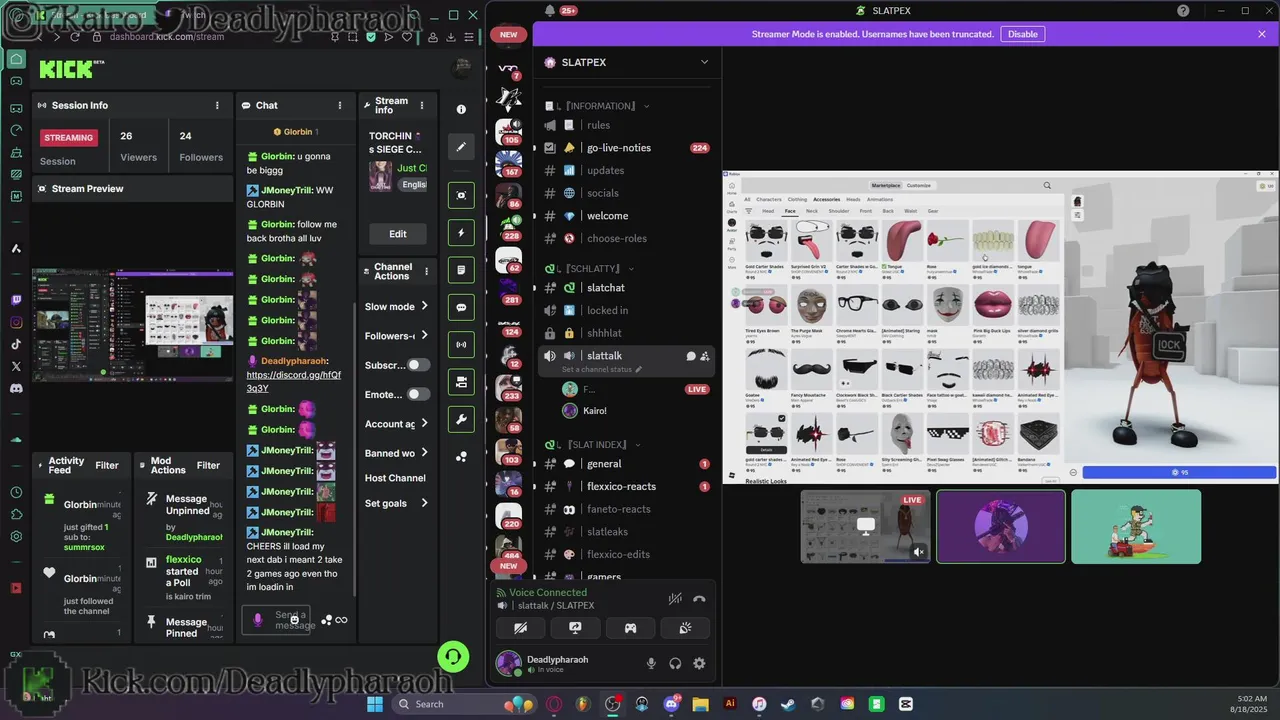This screenshot has height=720, width=1280.
Task: Open the flexxico-reacts channel
Action: tap(625, 487)
